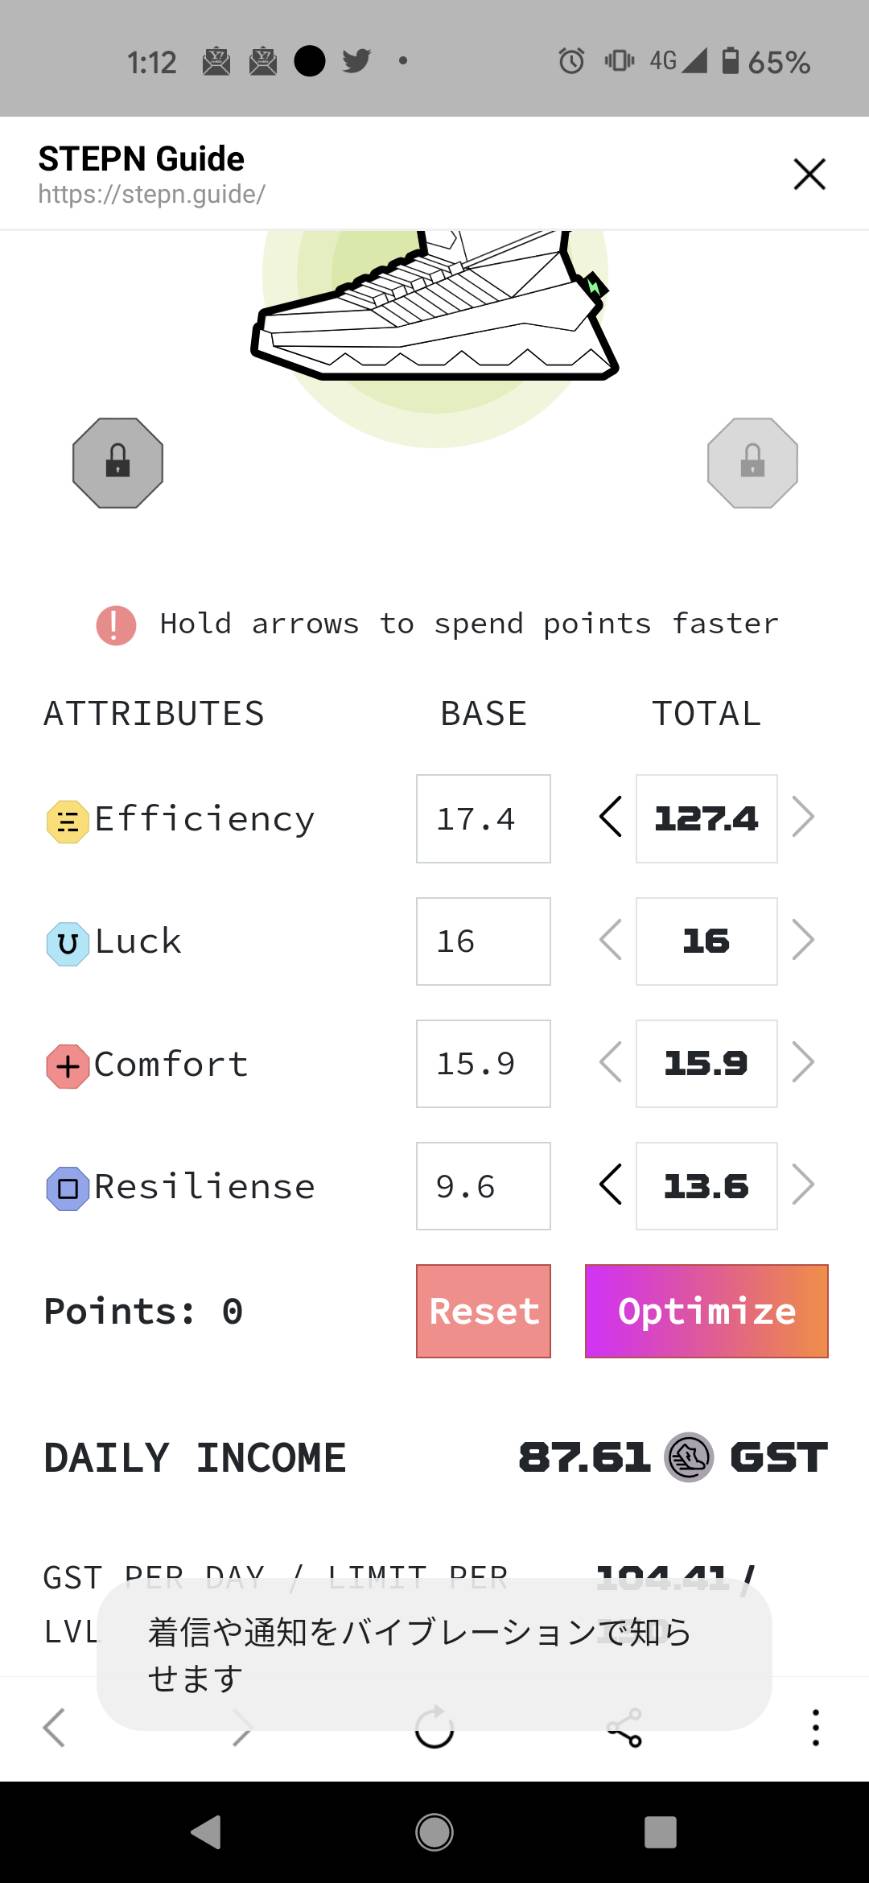Increase Efficiency total with right arrow

802,818
